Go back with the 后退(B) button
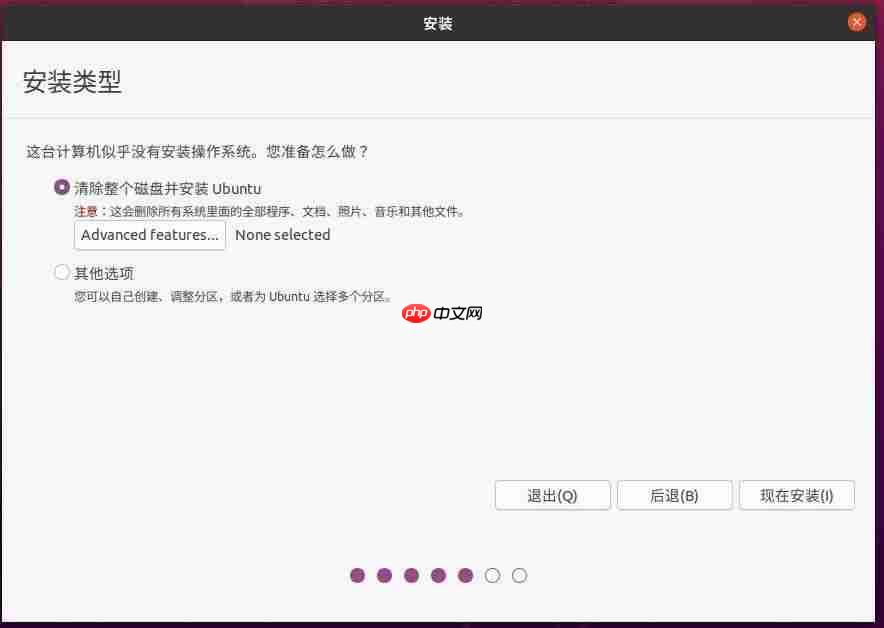 (675, 496)
